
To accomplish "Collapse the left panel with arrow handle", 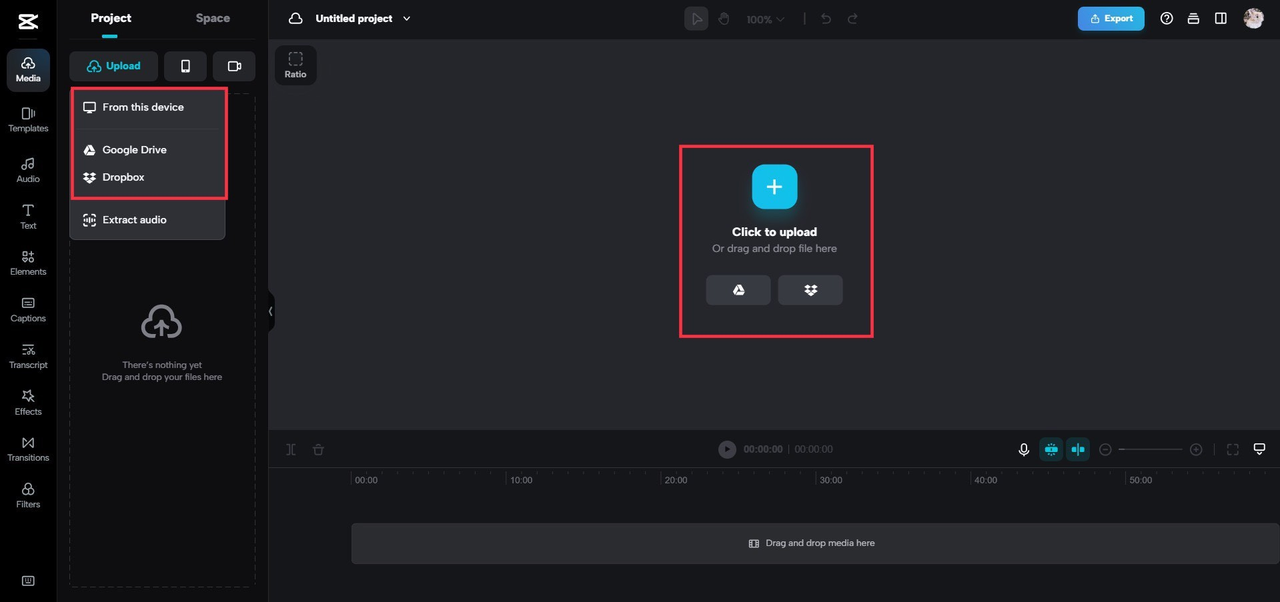I will click(271, 311).
